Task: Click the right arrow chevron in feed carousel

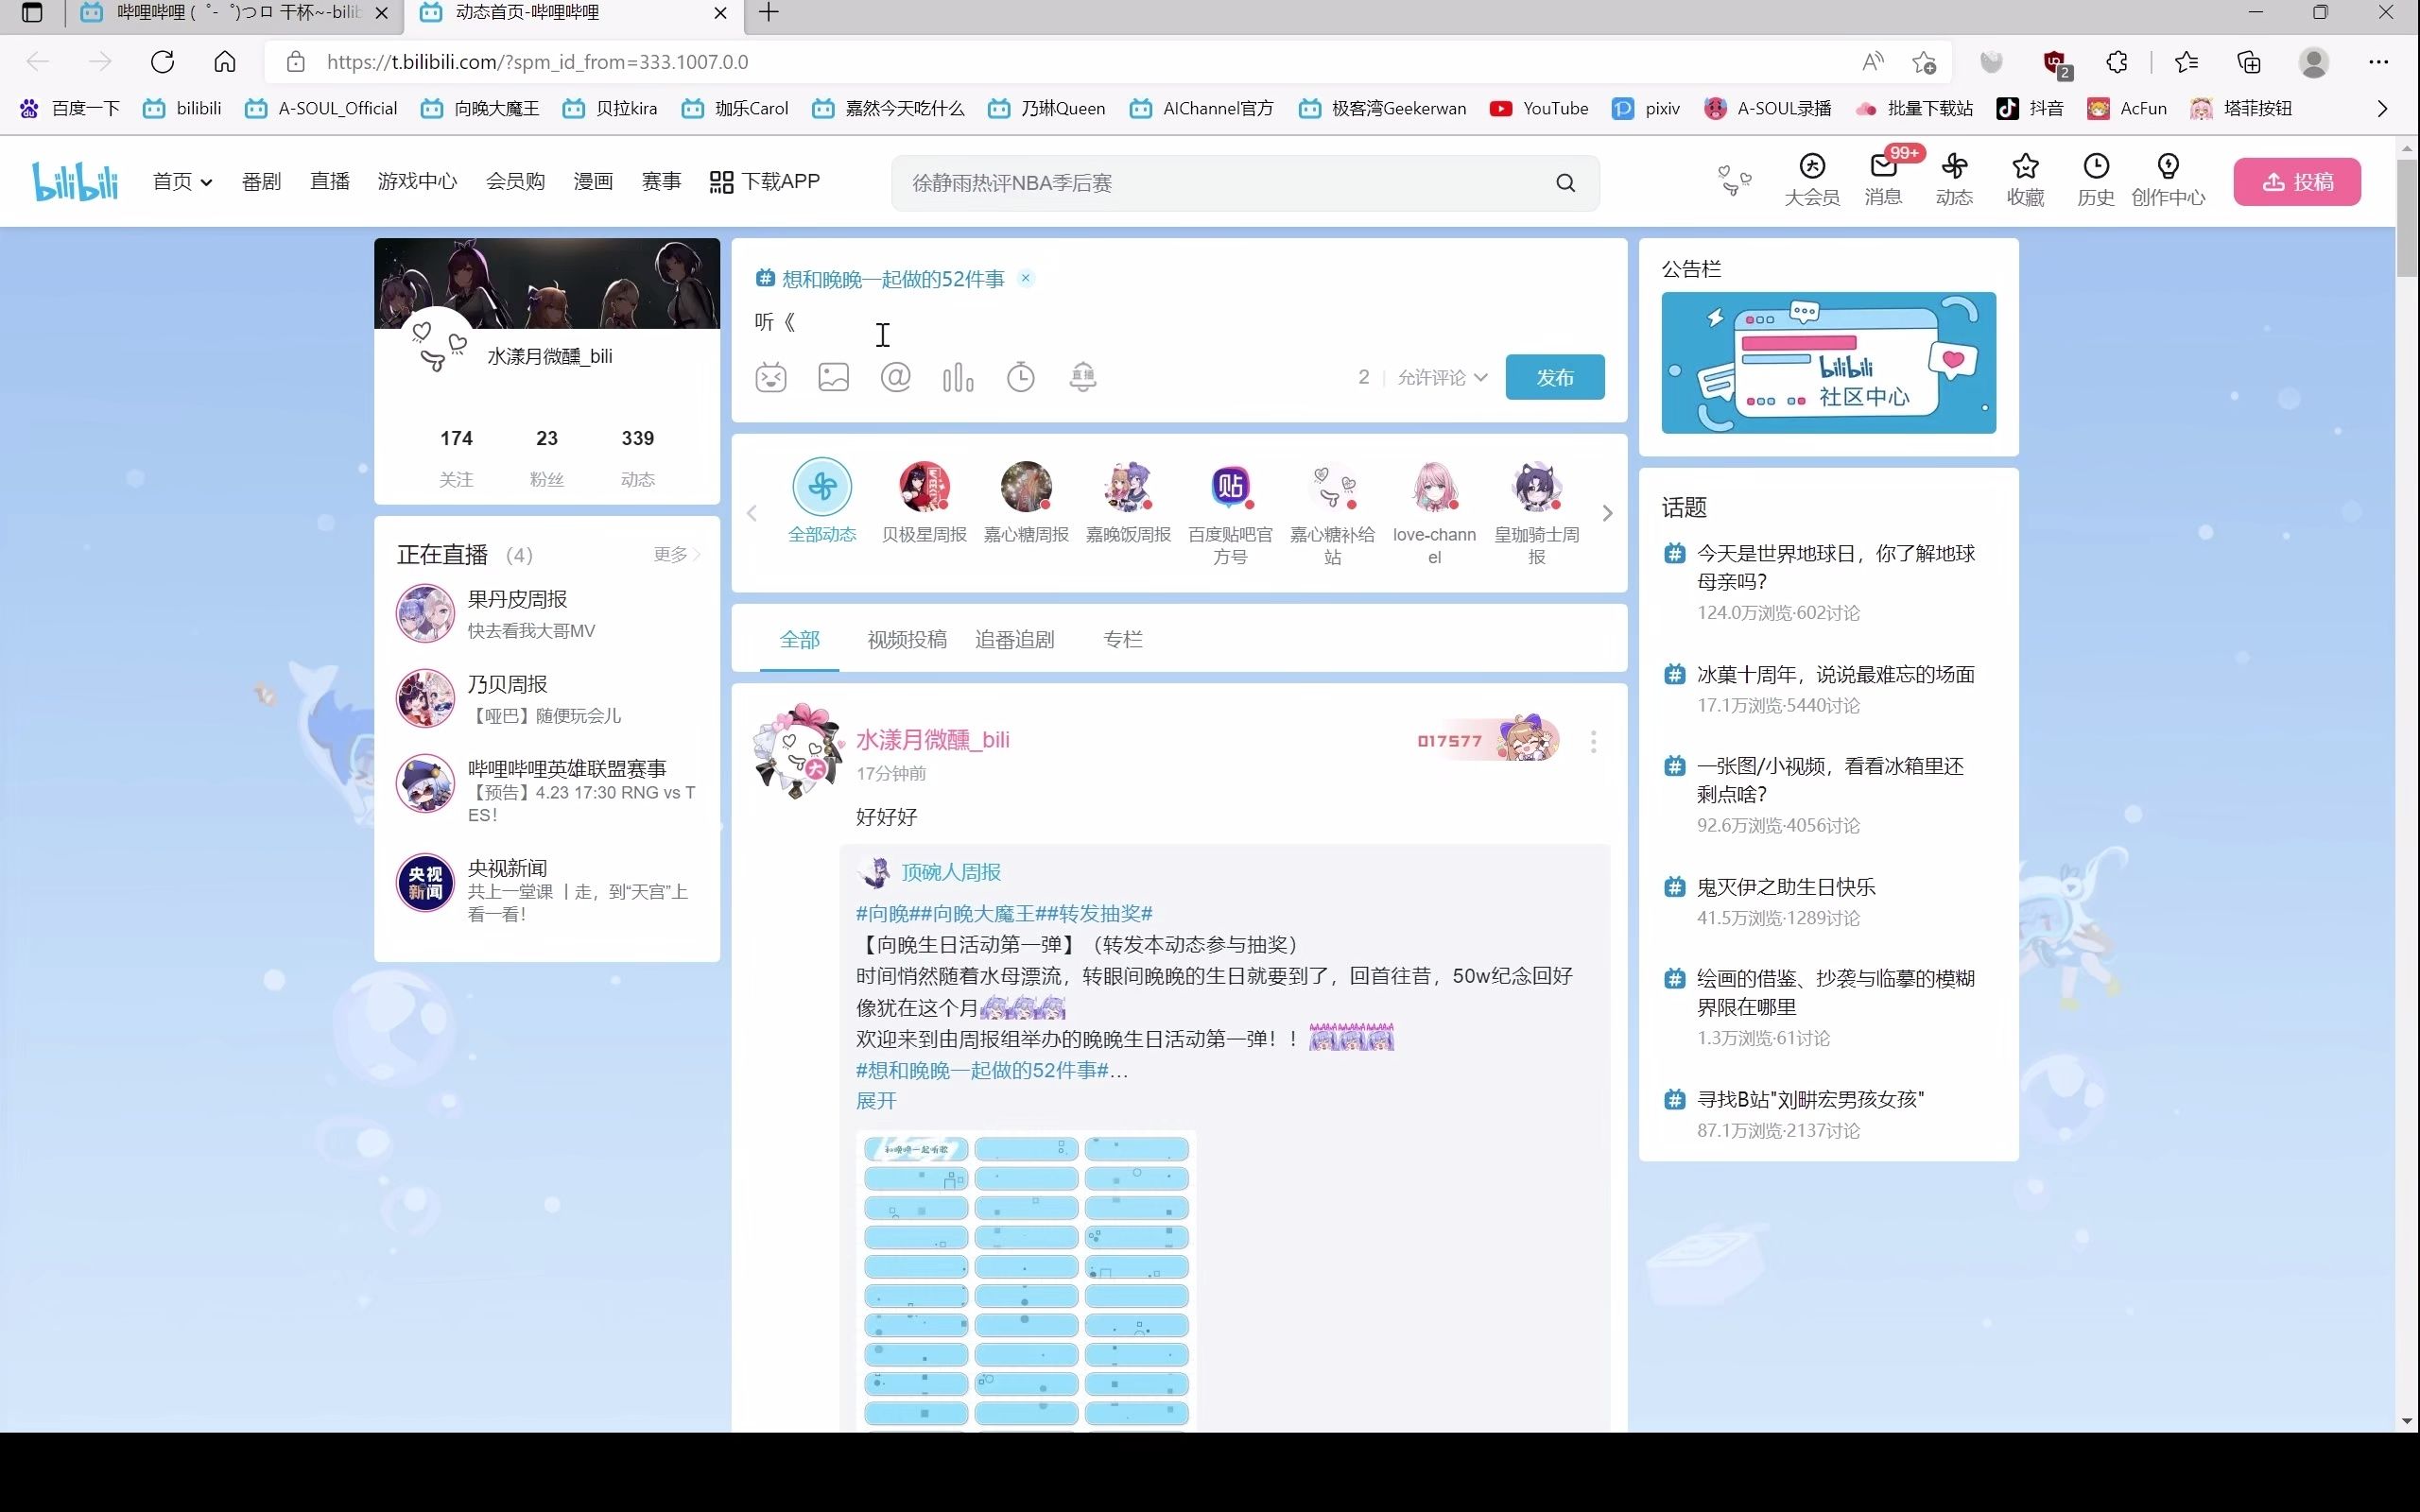Action: coord(1604,510)
